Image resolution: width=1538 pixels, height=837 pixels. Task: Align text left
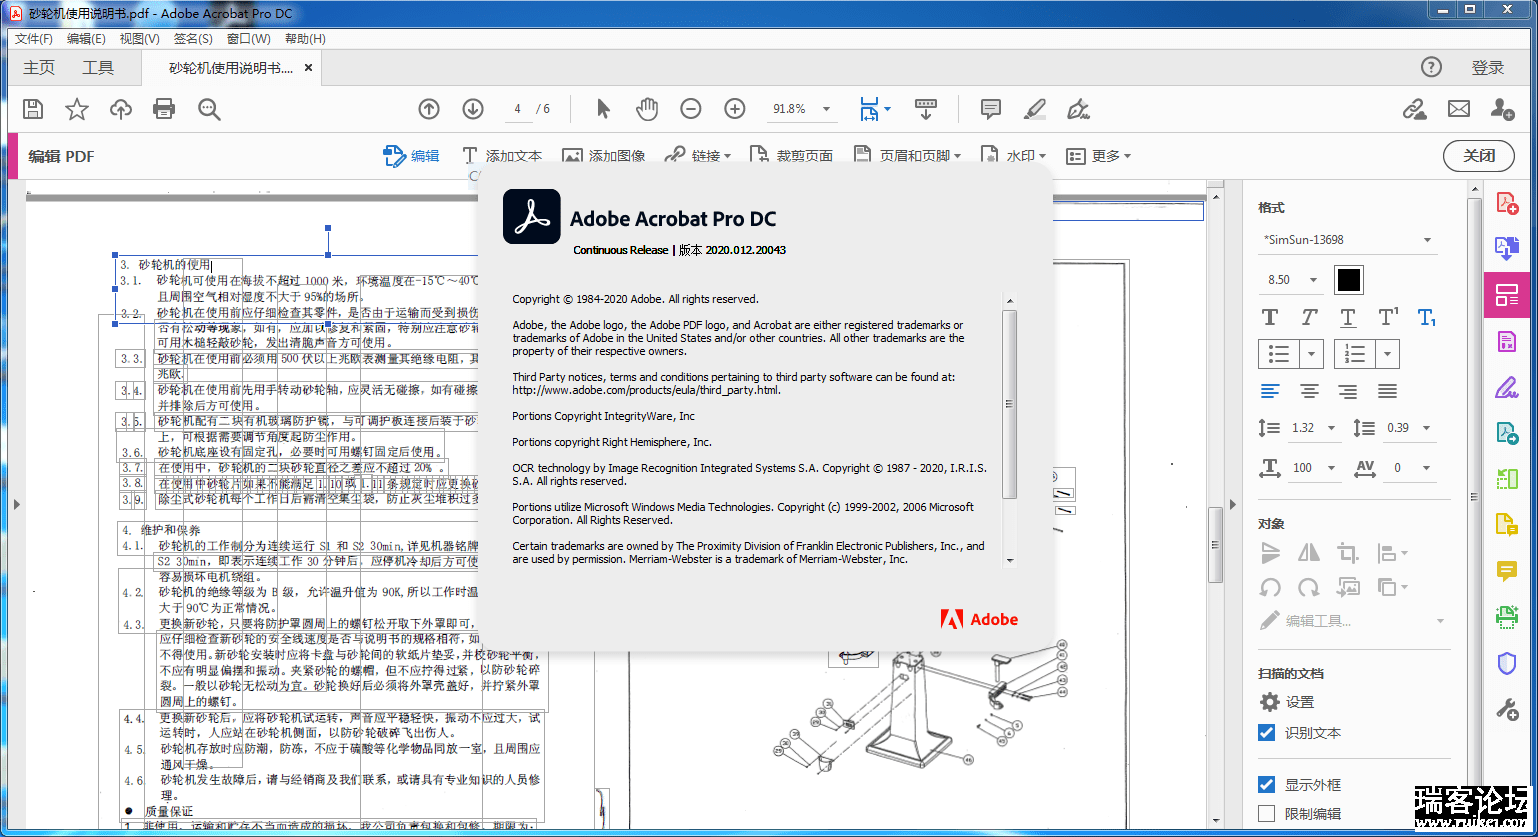tap(1270, 391)
